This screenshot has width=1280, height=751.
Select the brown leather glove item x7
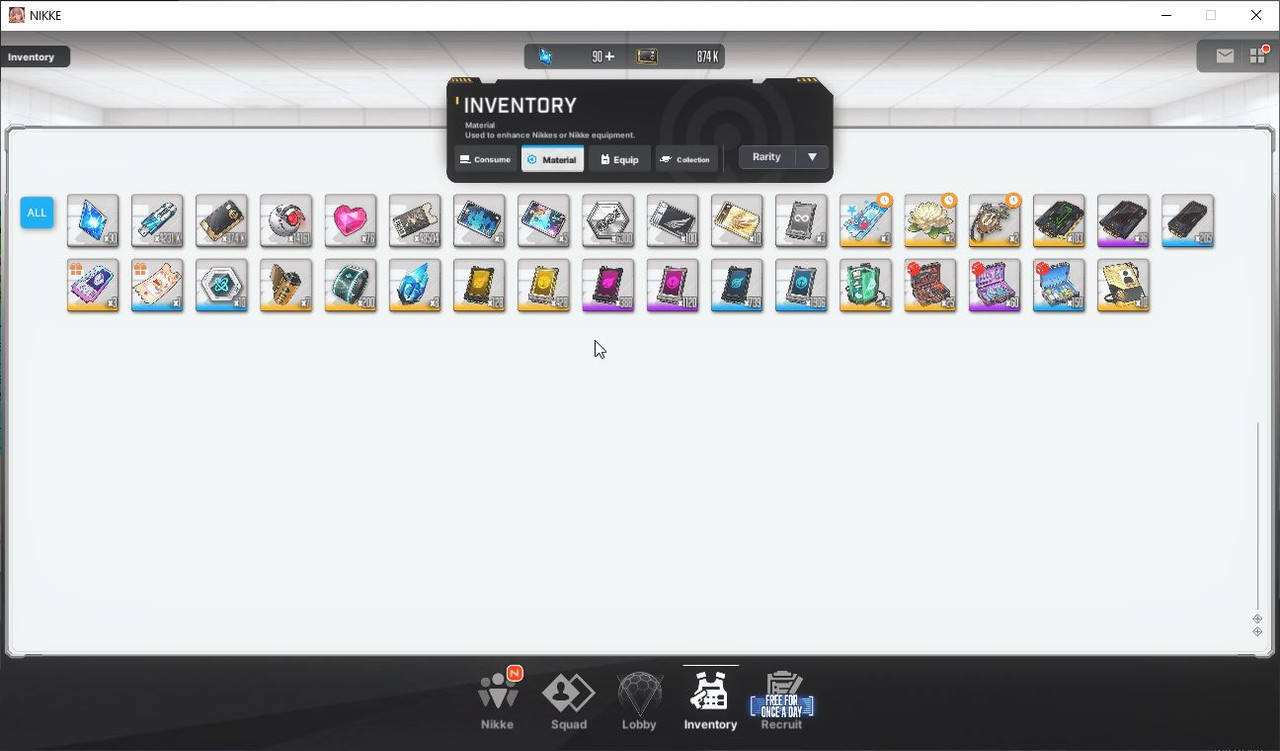(x=286, y=285)
